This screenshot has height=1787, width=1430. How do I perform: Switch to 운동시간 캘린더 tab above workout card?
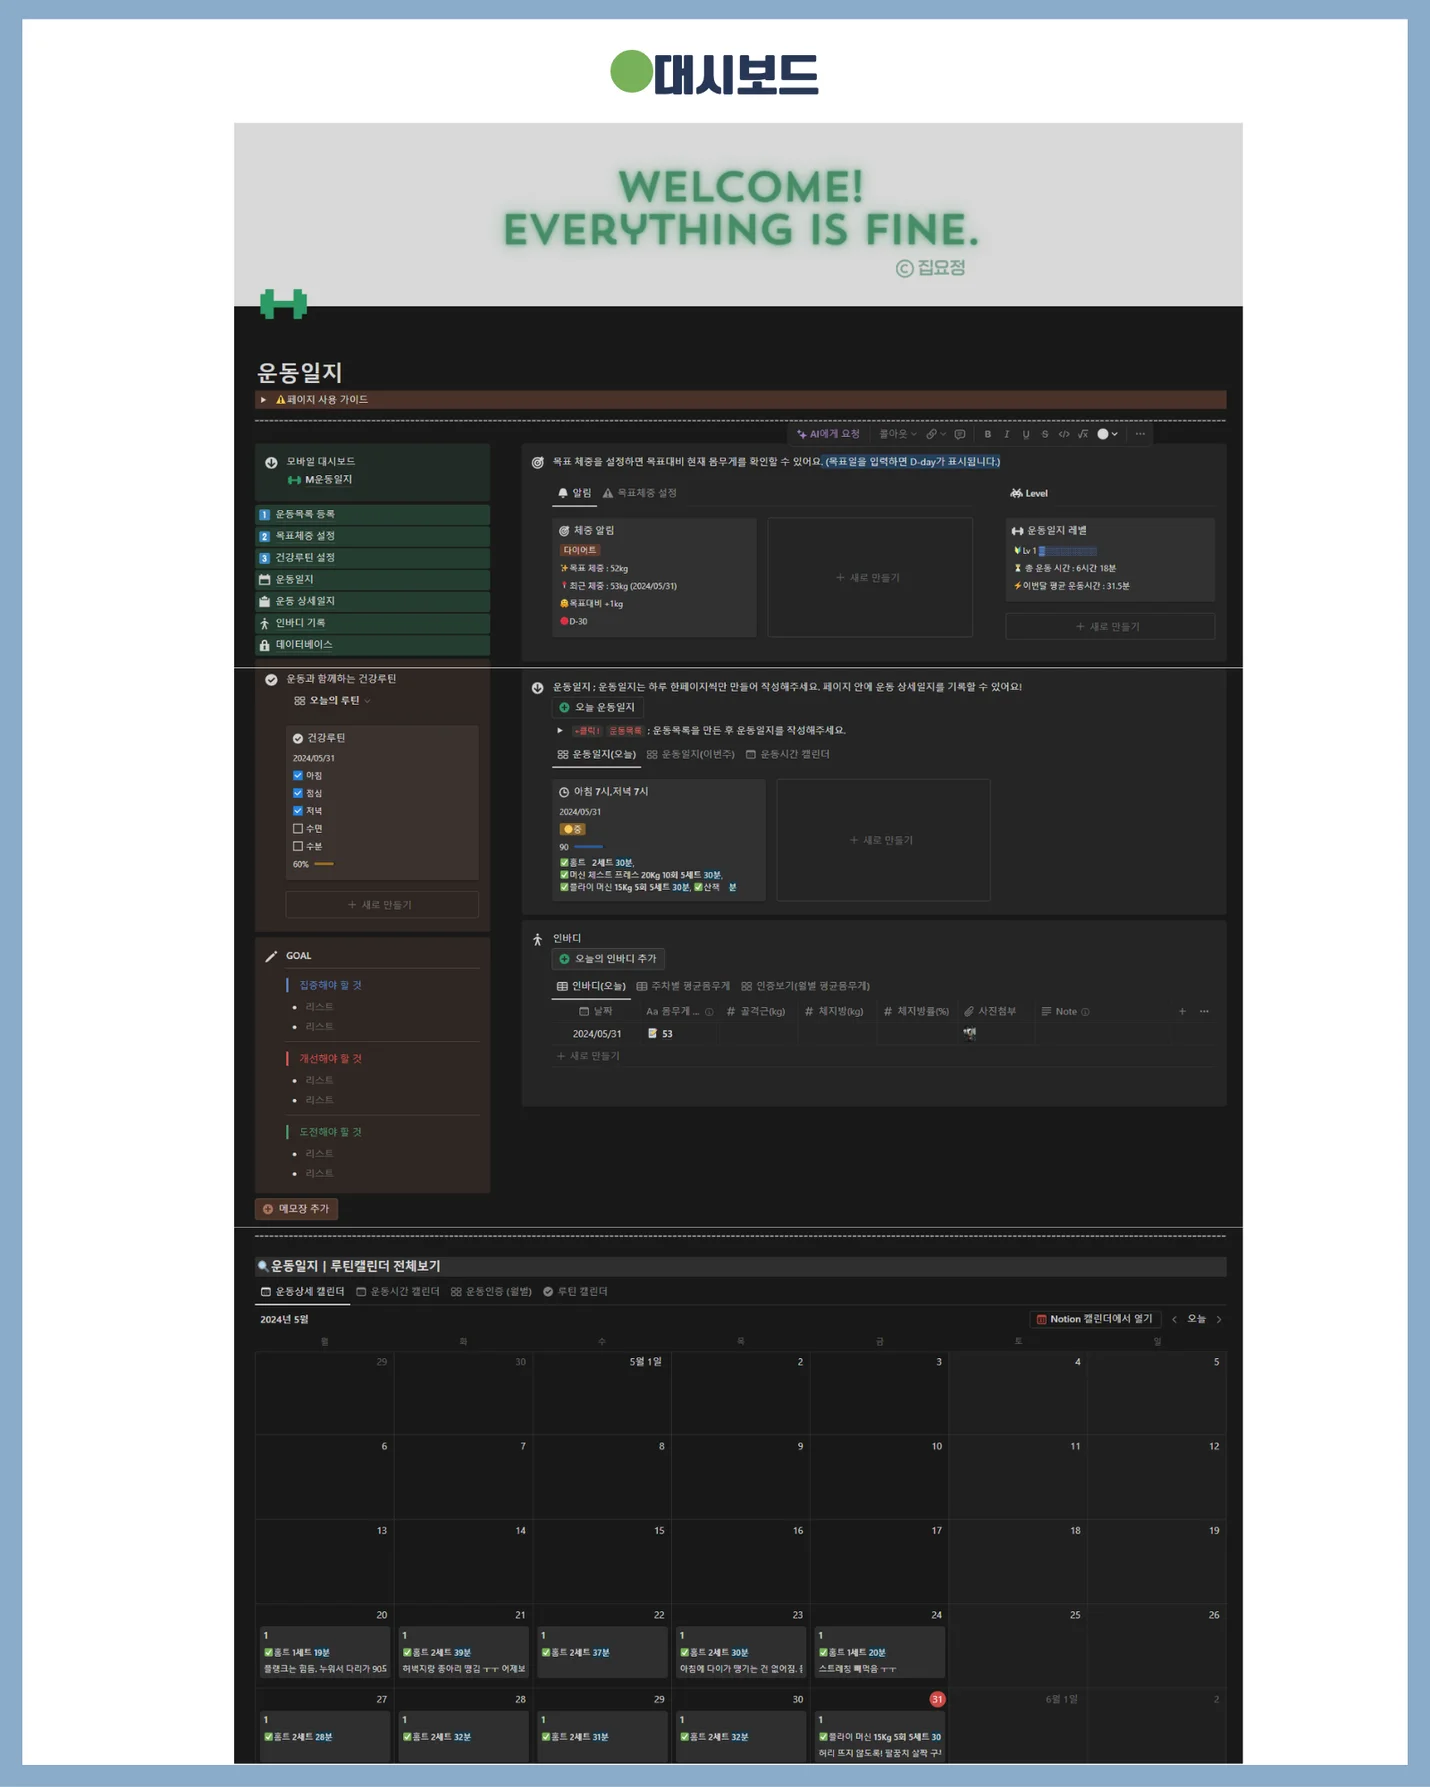788,755
